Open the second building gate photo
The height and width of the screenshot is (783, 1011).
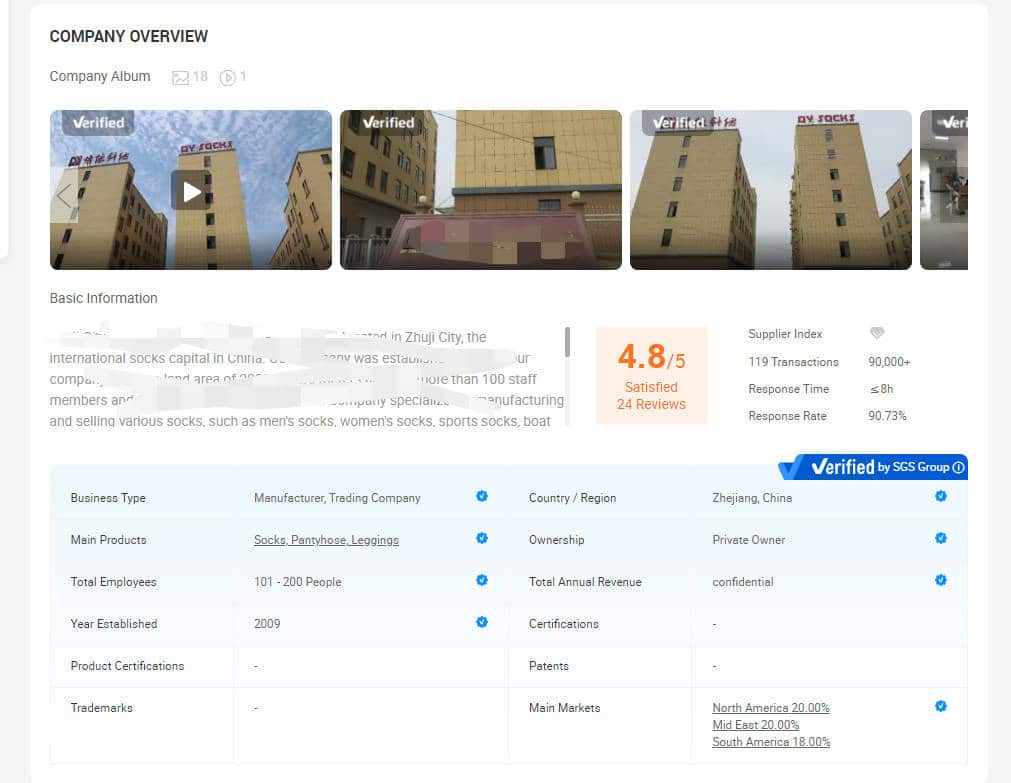(480, 190)
